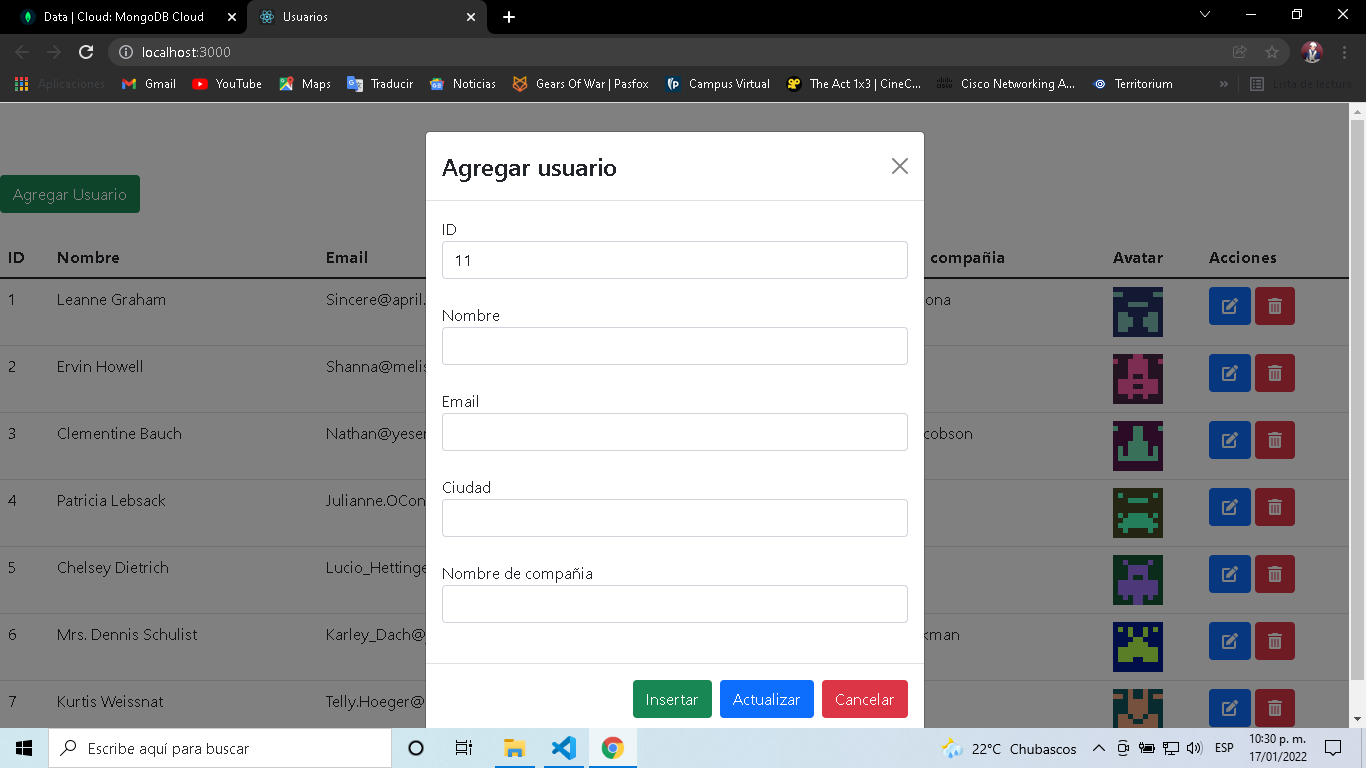Reload the page with the refresh icon

pyautogui.click(x=86, y=52)
